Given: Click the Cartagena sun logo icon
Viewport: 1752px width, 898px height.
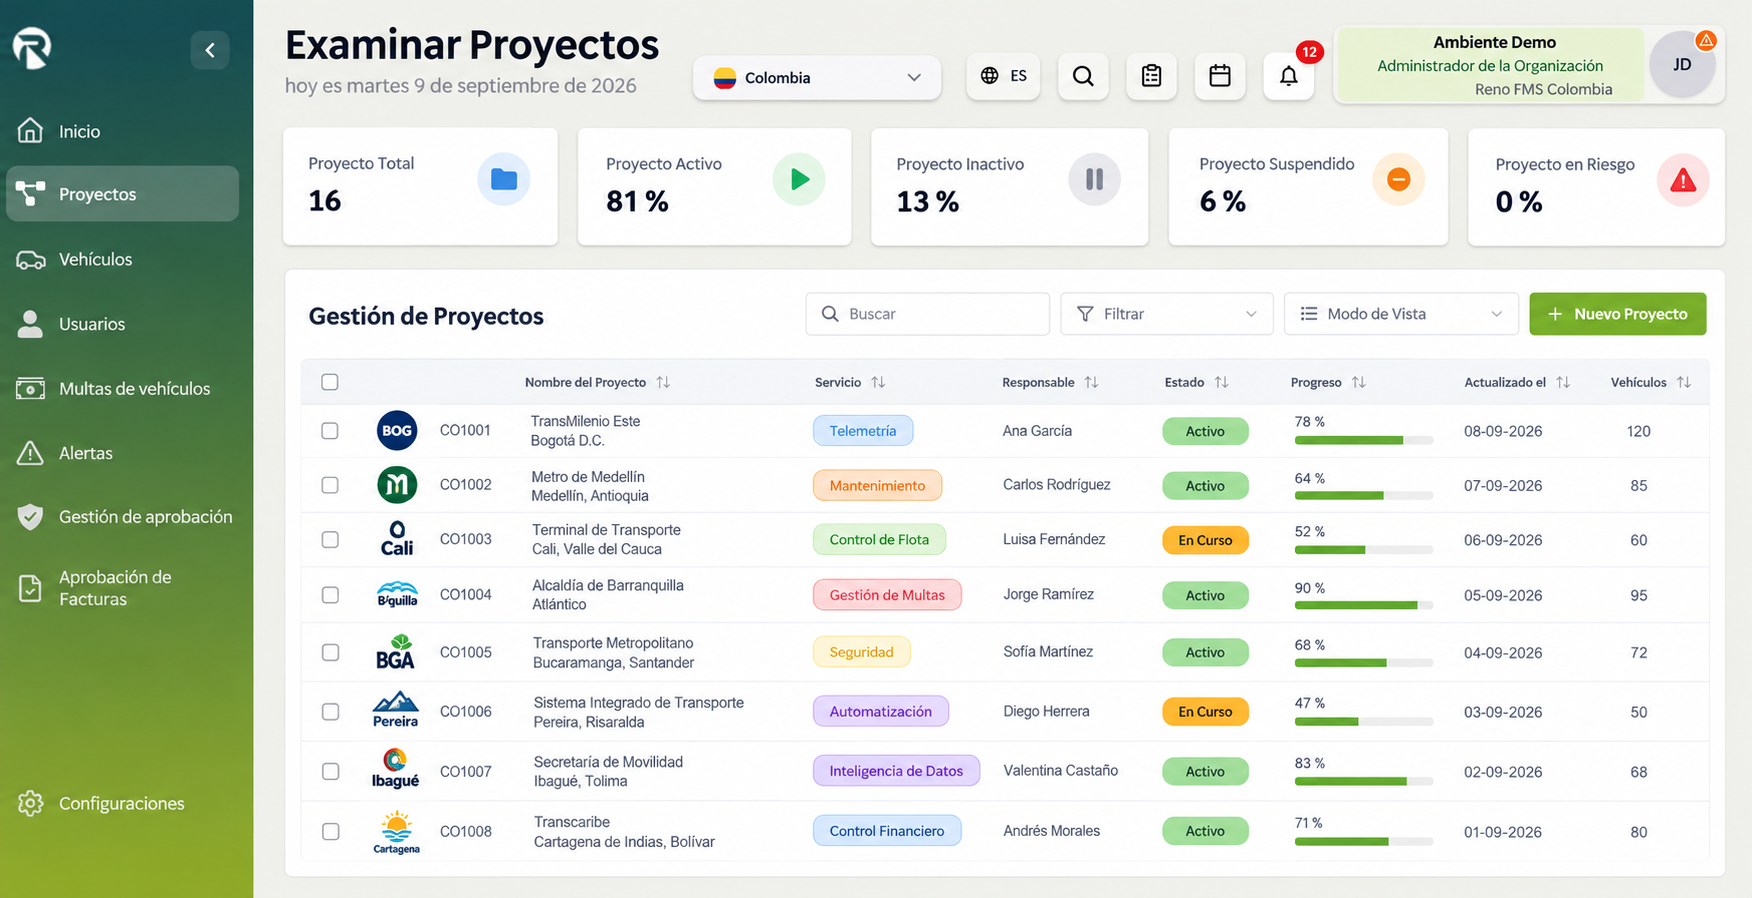Looking at the screenshot, I should [397, 832].
